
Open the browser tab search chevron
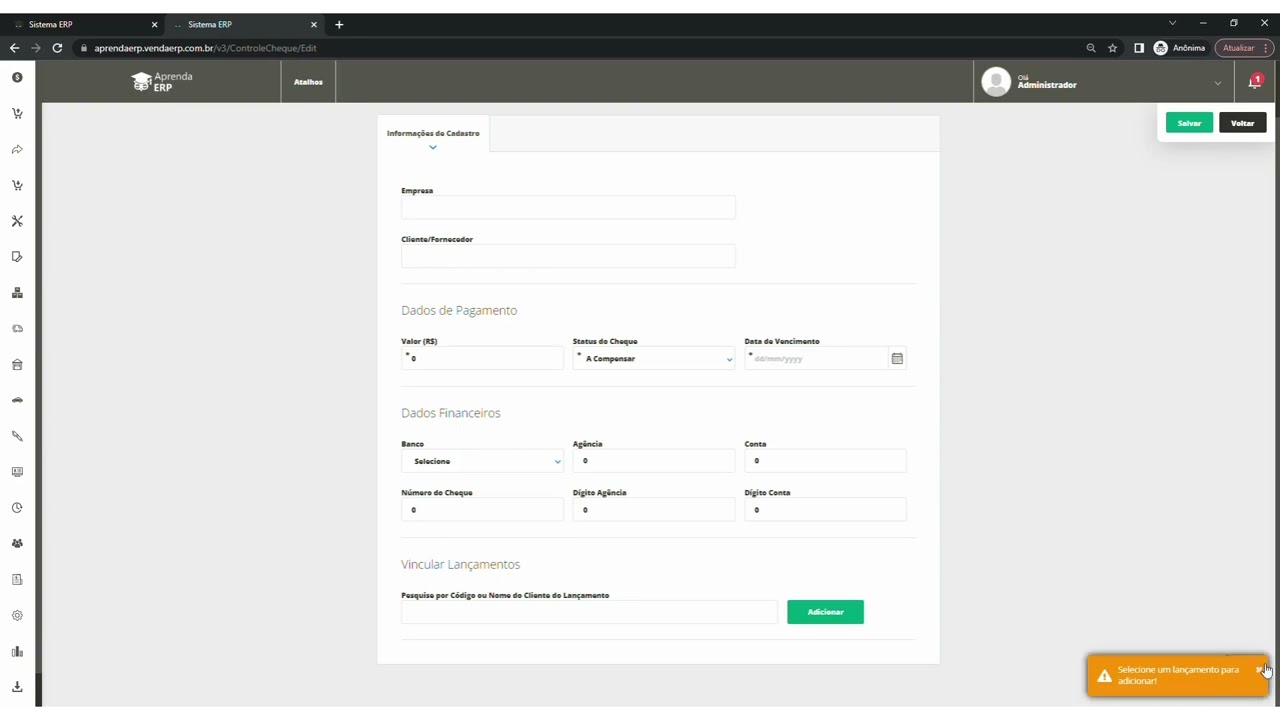[1172, 23]
